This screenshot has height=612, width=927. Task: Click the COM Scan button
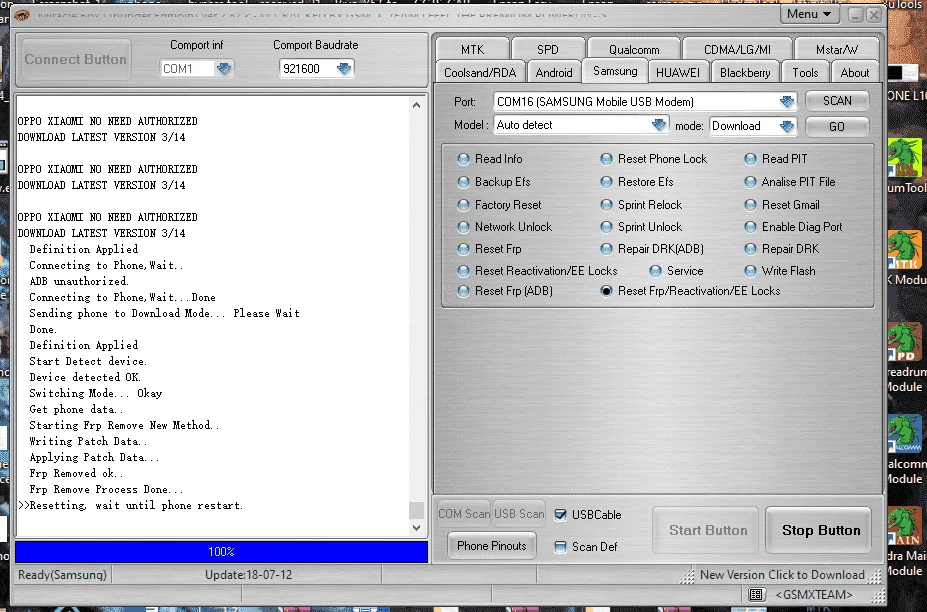point(464,514)
